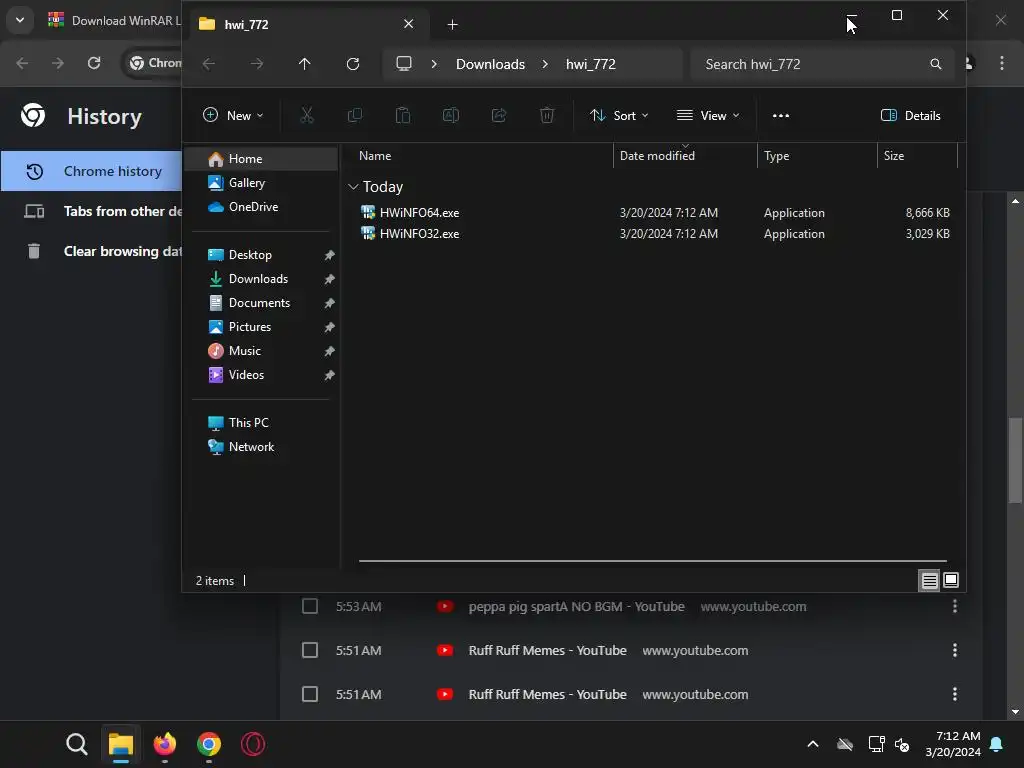Image resolution: width=1024 pixels, height=768 pixels.
Task: Open the Sort dropdown
Action: pyautogui.click(x=619, y=116)
